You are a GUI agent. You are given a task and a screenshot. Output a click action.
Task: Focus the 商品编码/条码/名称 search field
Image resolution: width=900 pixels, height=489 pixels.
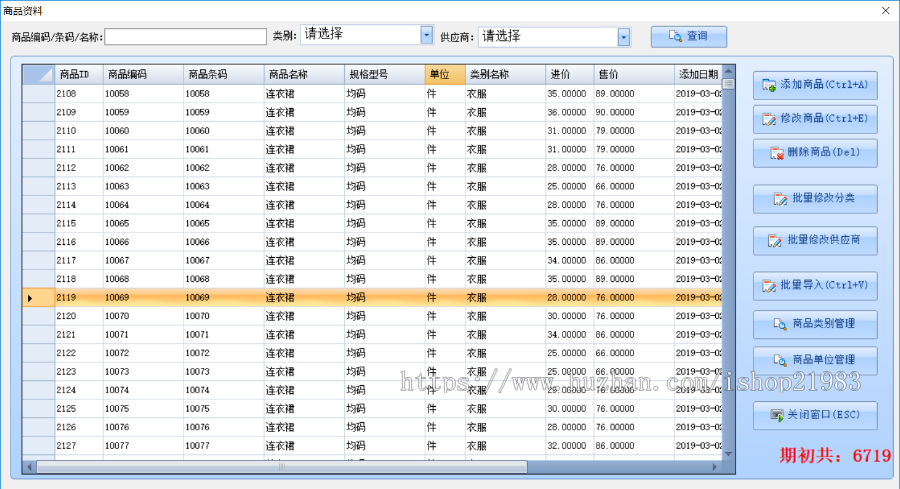[x=185, y=37]
